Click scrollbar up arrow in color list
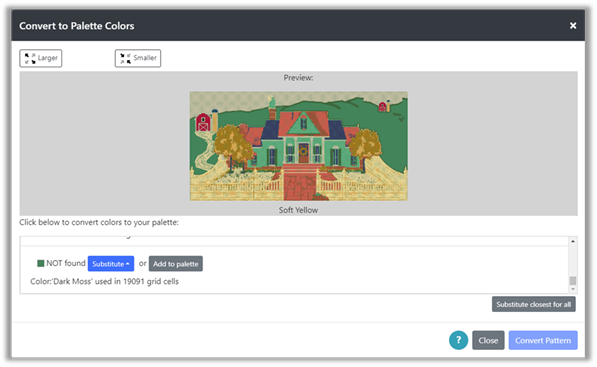 [x=573, y=241]
